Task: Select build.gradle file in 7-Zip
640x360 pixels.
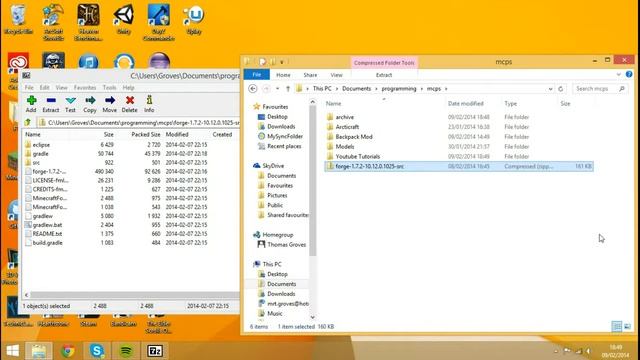Action: click(47, 243)
